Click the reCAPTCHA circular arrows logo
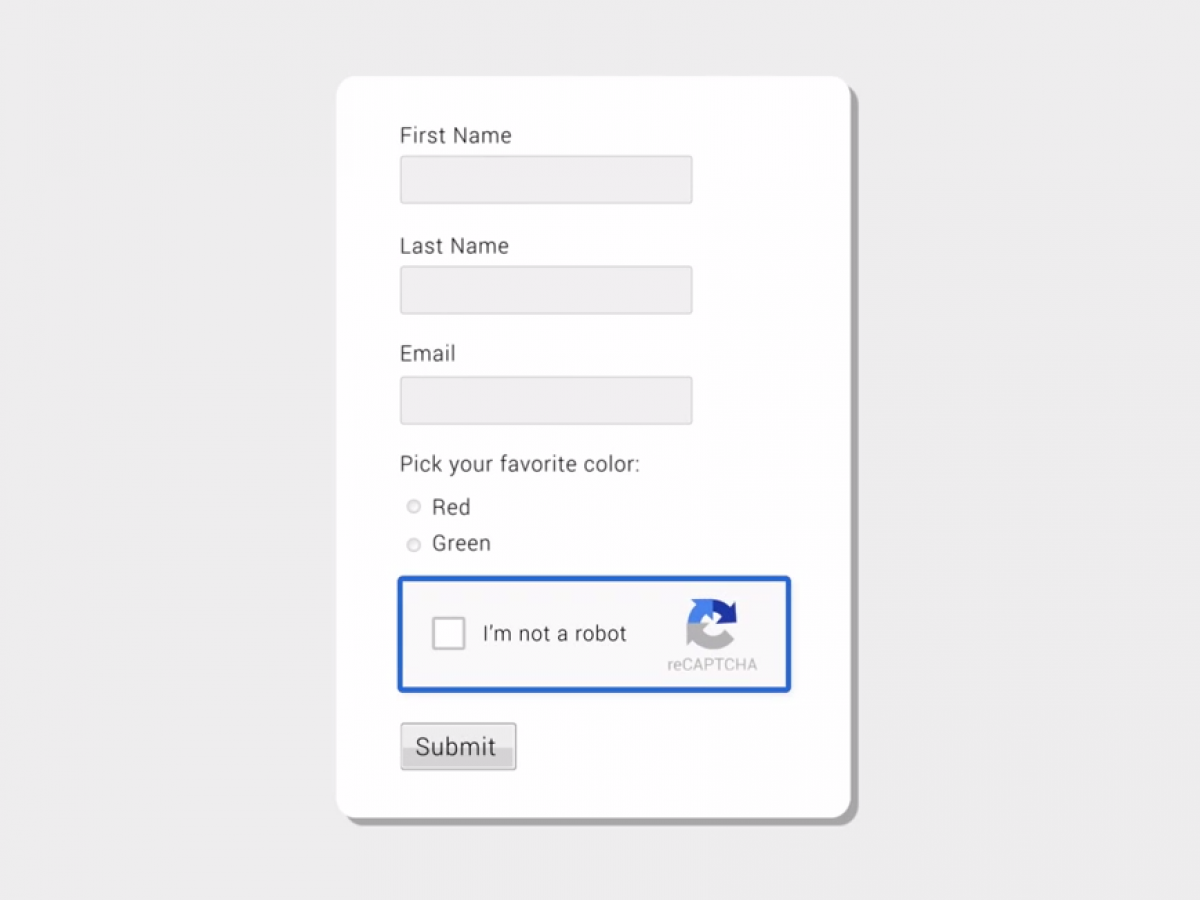1200x900 pixels. click(x=711, y=623)
